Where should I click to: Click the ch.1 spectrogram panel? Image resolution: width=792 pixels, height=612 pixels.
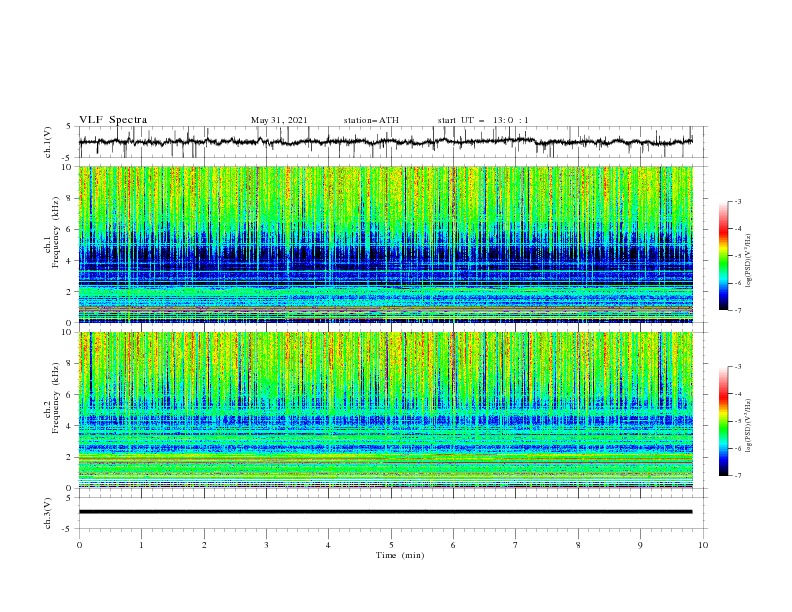click(386, 244)
